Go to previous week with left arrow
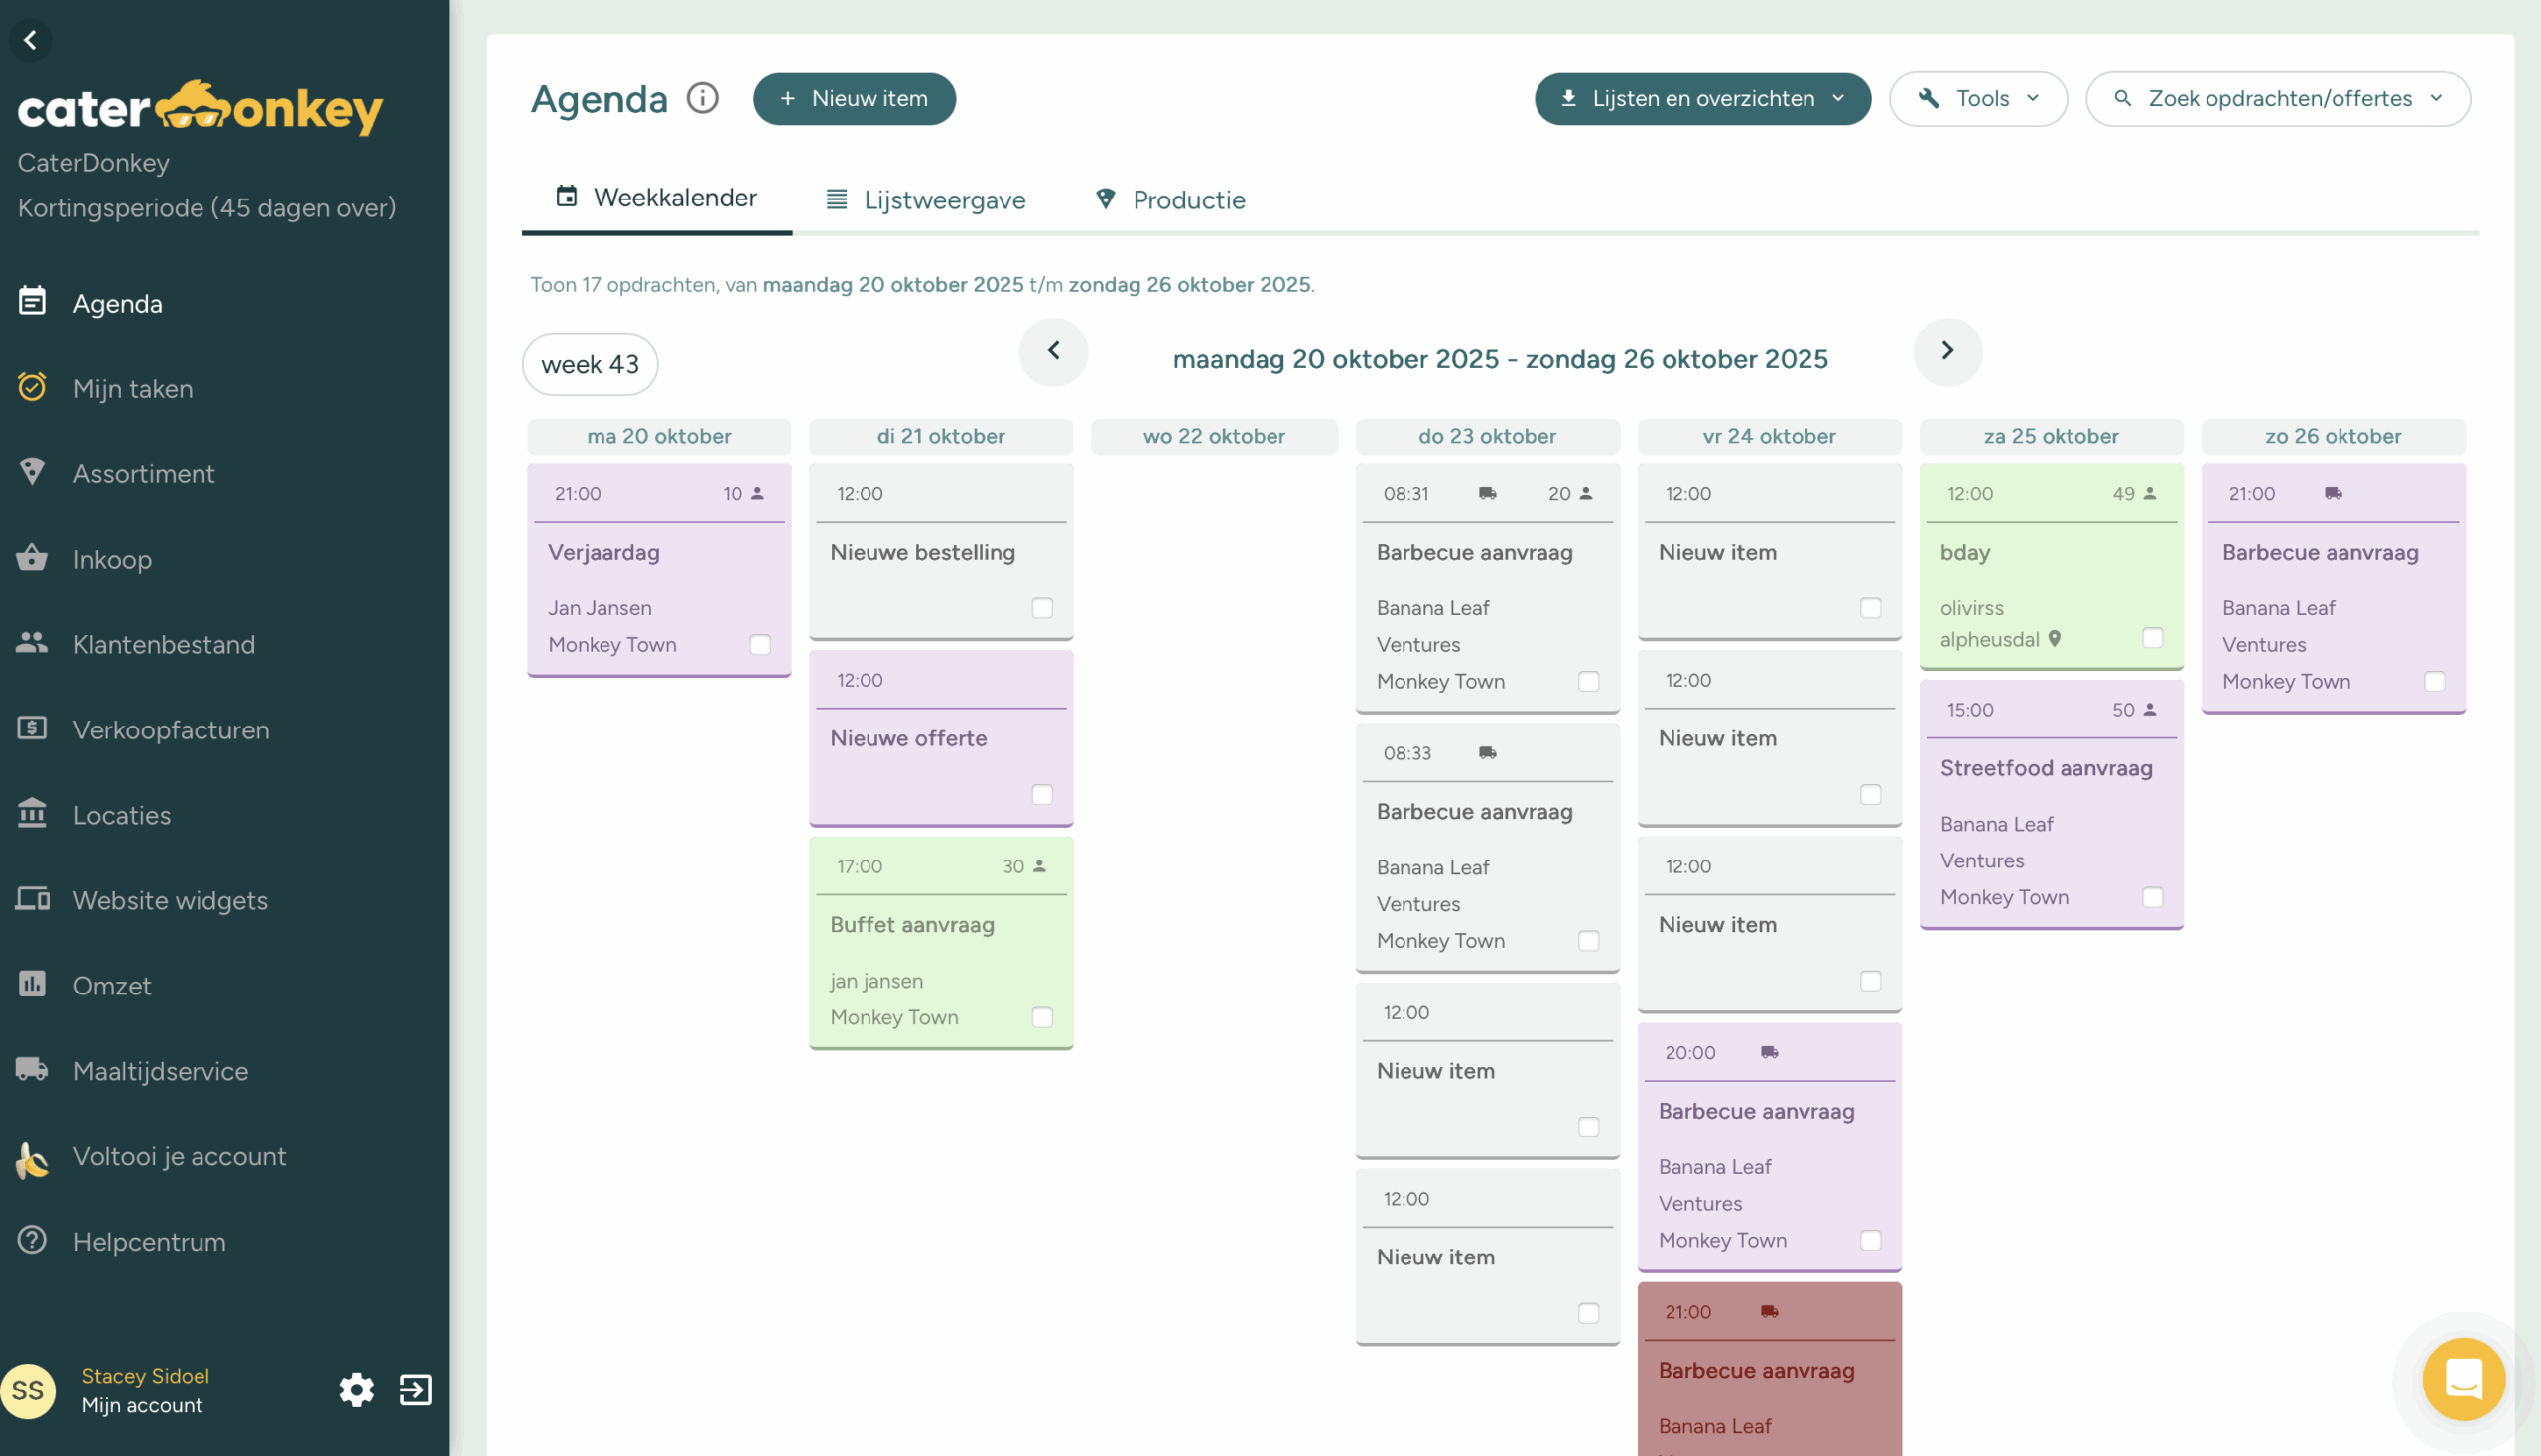This screenshot has width=2541, height=1456. 1053,351
